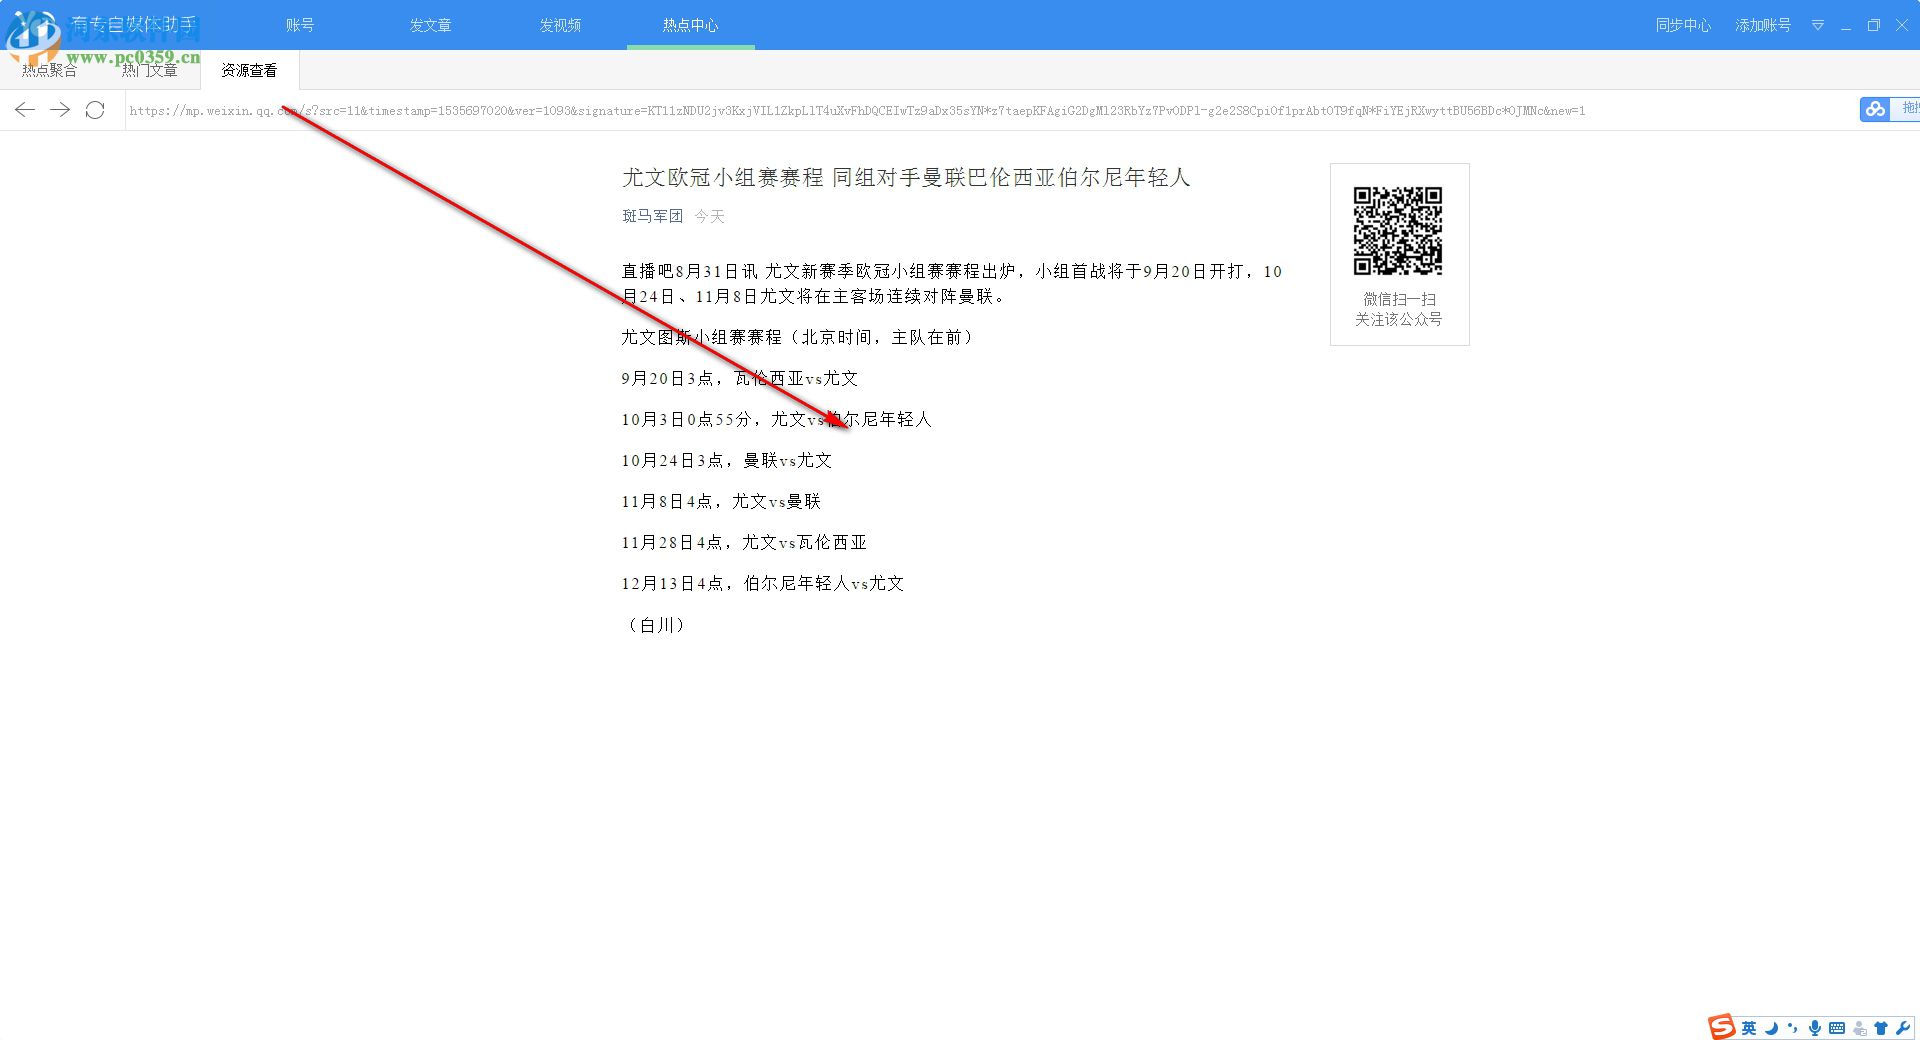Viewport: 1920px width, 1040px height.
Task: Click the （白川） author credit text
Action: pos(656,625)
